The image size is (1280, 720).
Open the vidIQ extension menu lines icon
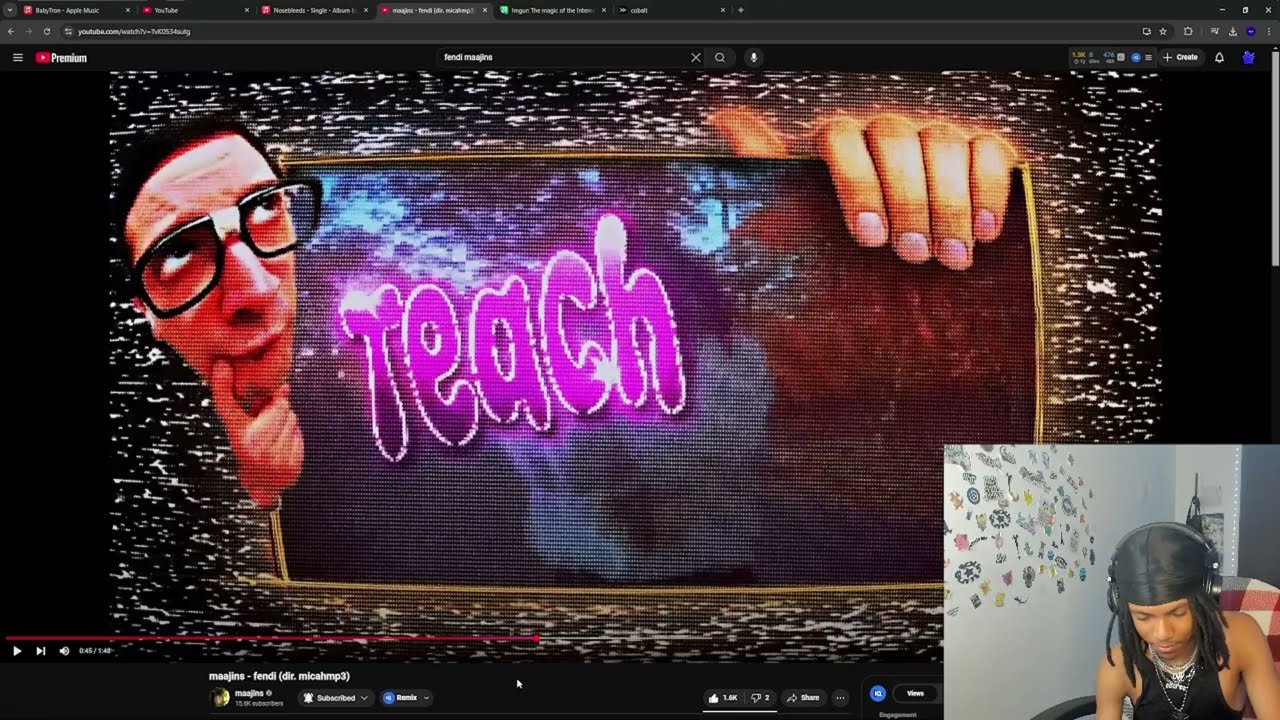tap(1148, 58)
